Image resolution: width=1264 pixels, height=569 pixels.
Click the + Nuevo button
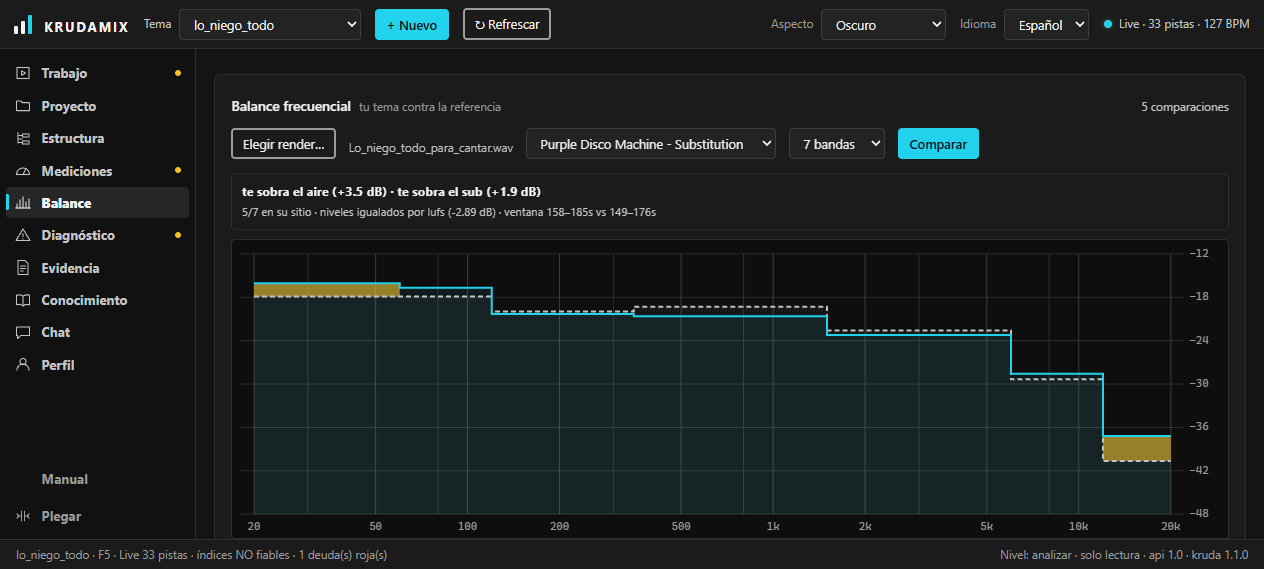click(412, 25)
